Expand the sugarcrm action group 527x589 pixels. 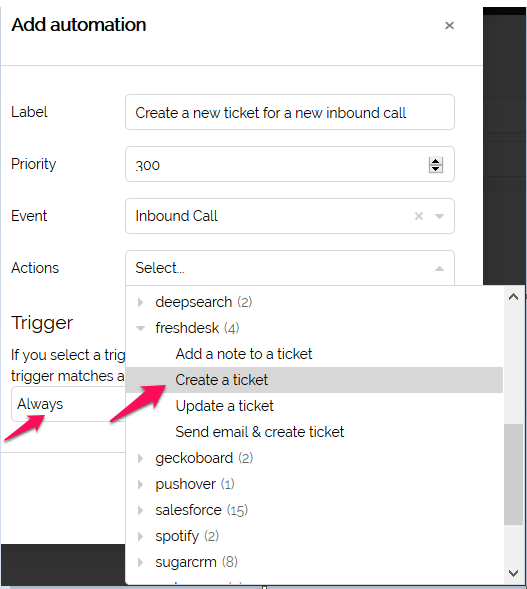click(x=140, y=562)
